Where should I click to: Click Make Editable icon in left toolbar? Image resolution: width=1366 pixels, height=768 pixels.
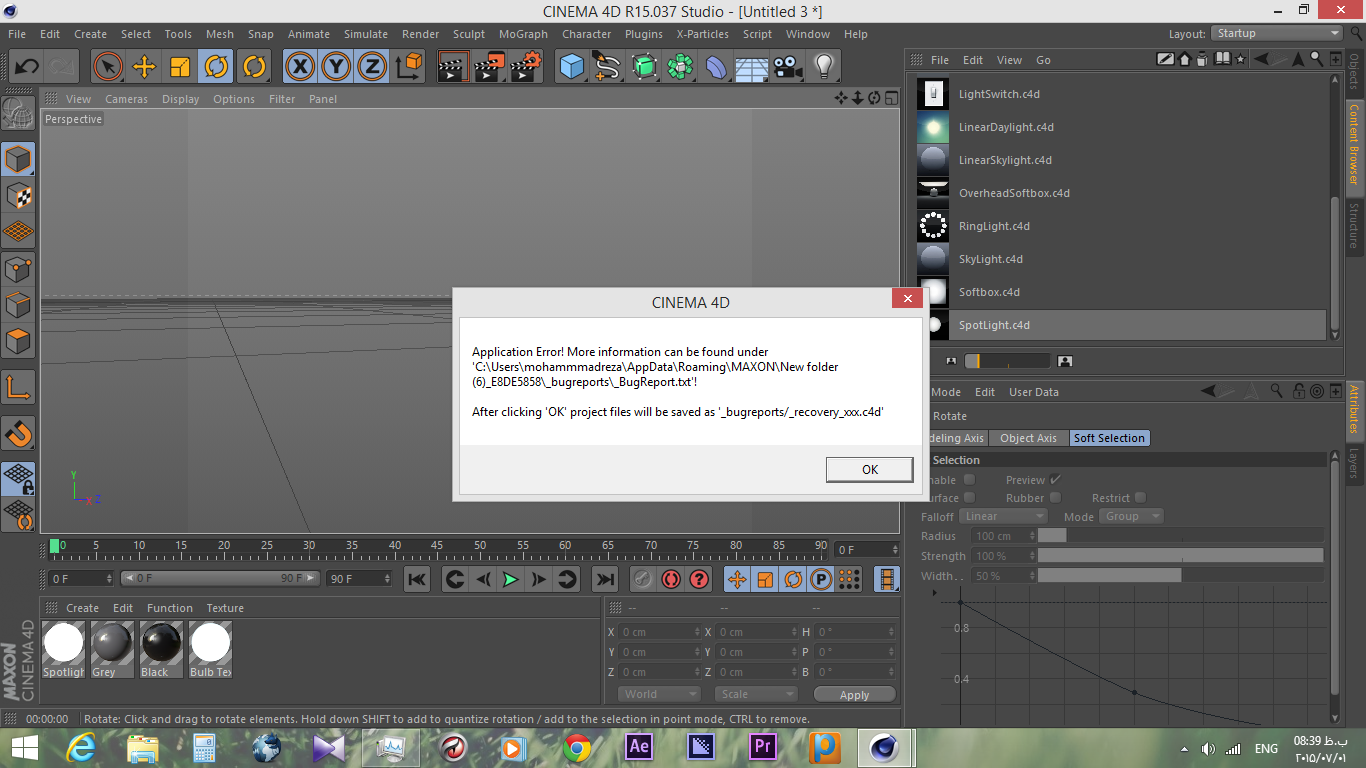pos(18,113)
